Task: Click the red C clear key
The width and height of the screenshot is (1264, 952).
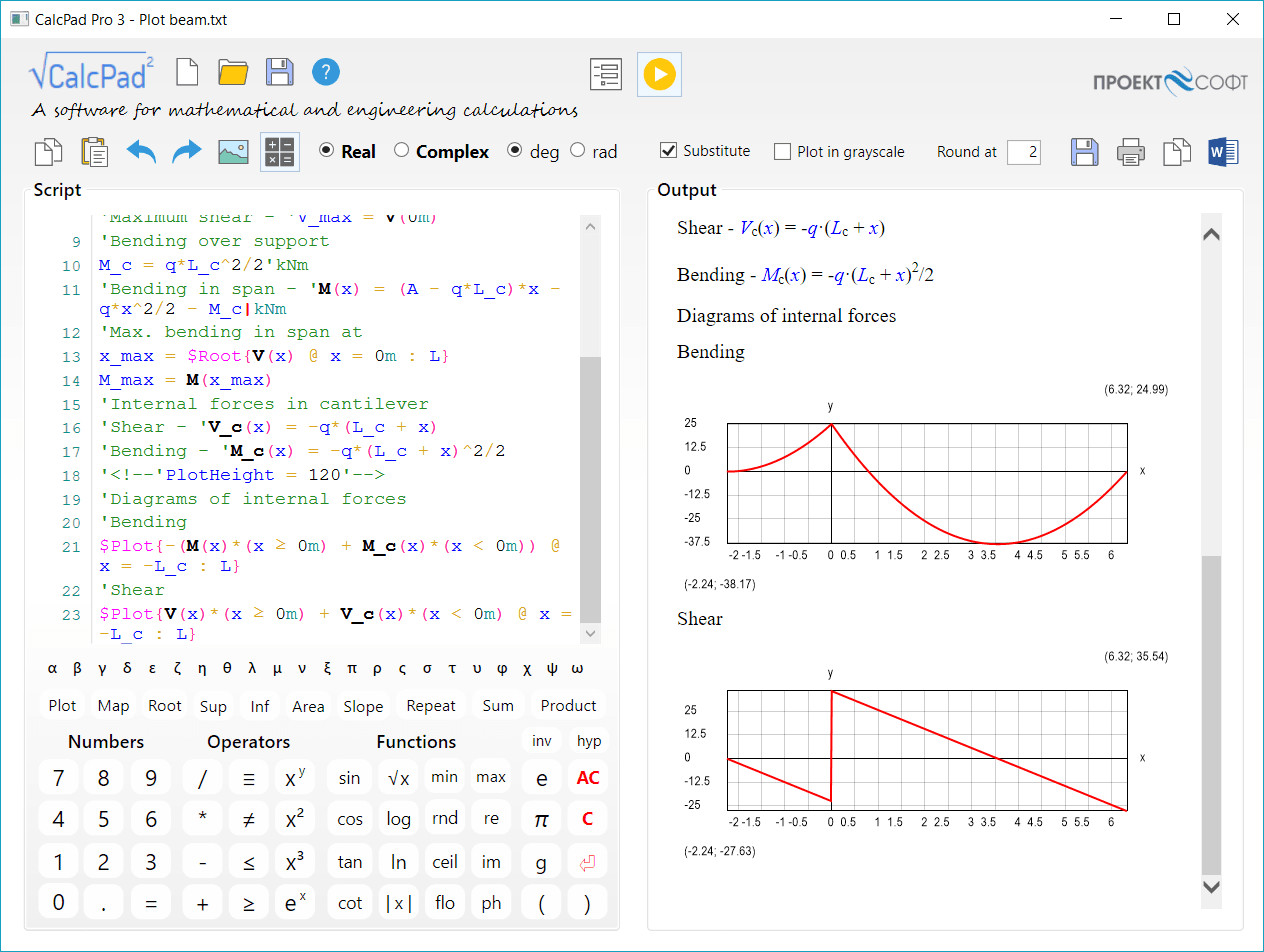Action: coord(587,819)
